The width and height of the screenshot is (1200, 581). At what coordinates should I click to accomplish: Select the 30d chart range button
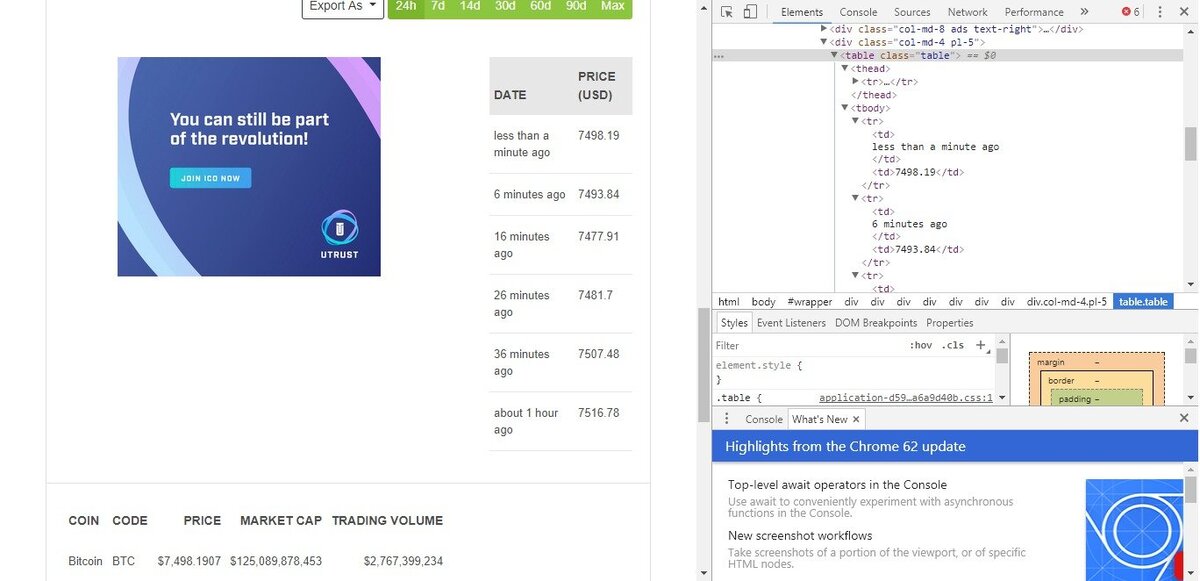[x=505, y=6]
